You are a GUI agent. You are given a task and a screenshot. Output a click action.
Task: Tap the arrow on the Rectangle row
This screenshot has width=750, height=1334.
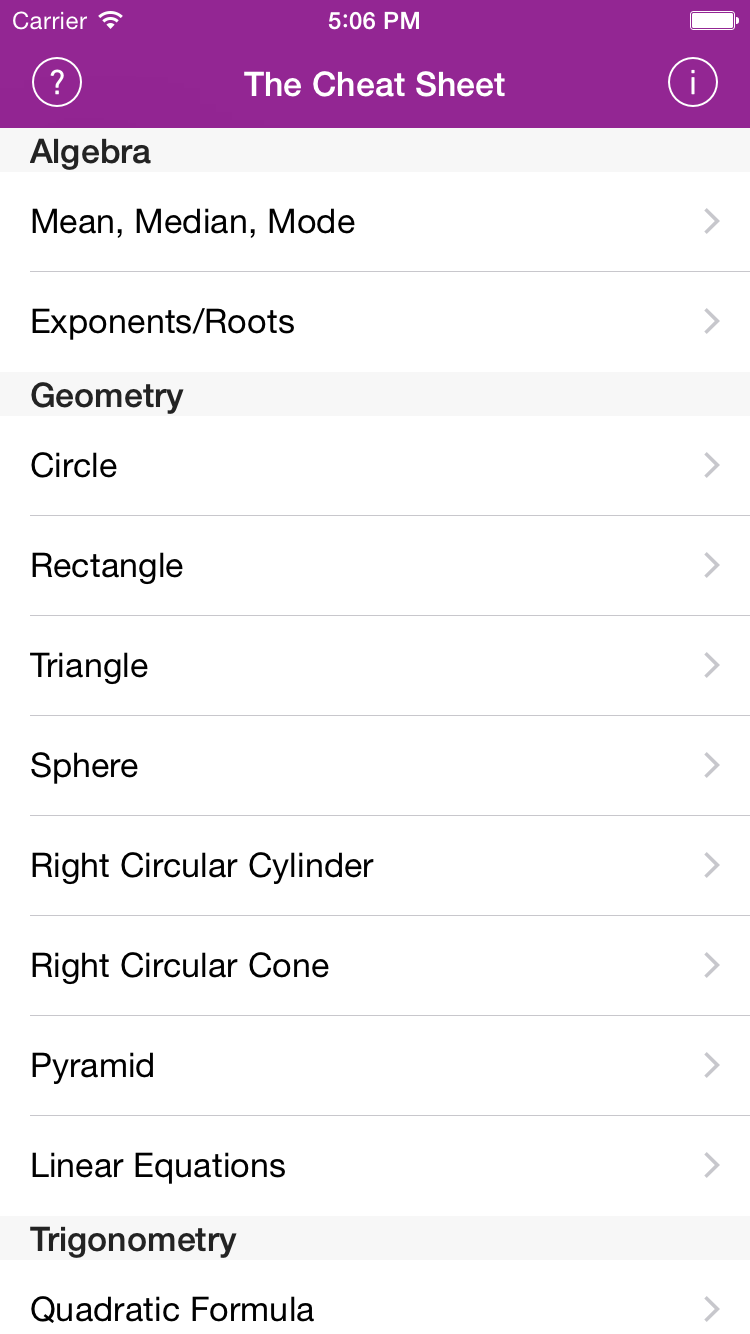[711, 565]
